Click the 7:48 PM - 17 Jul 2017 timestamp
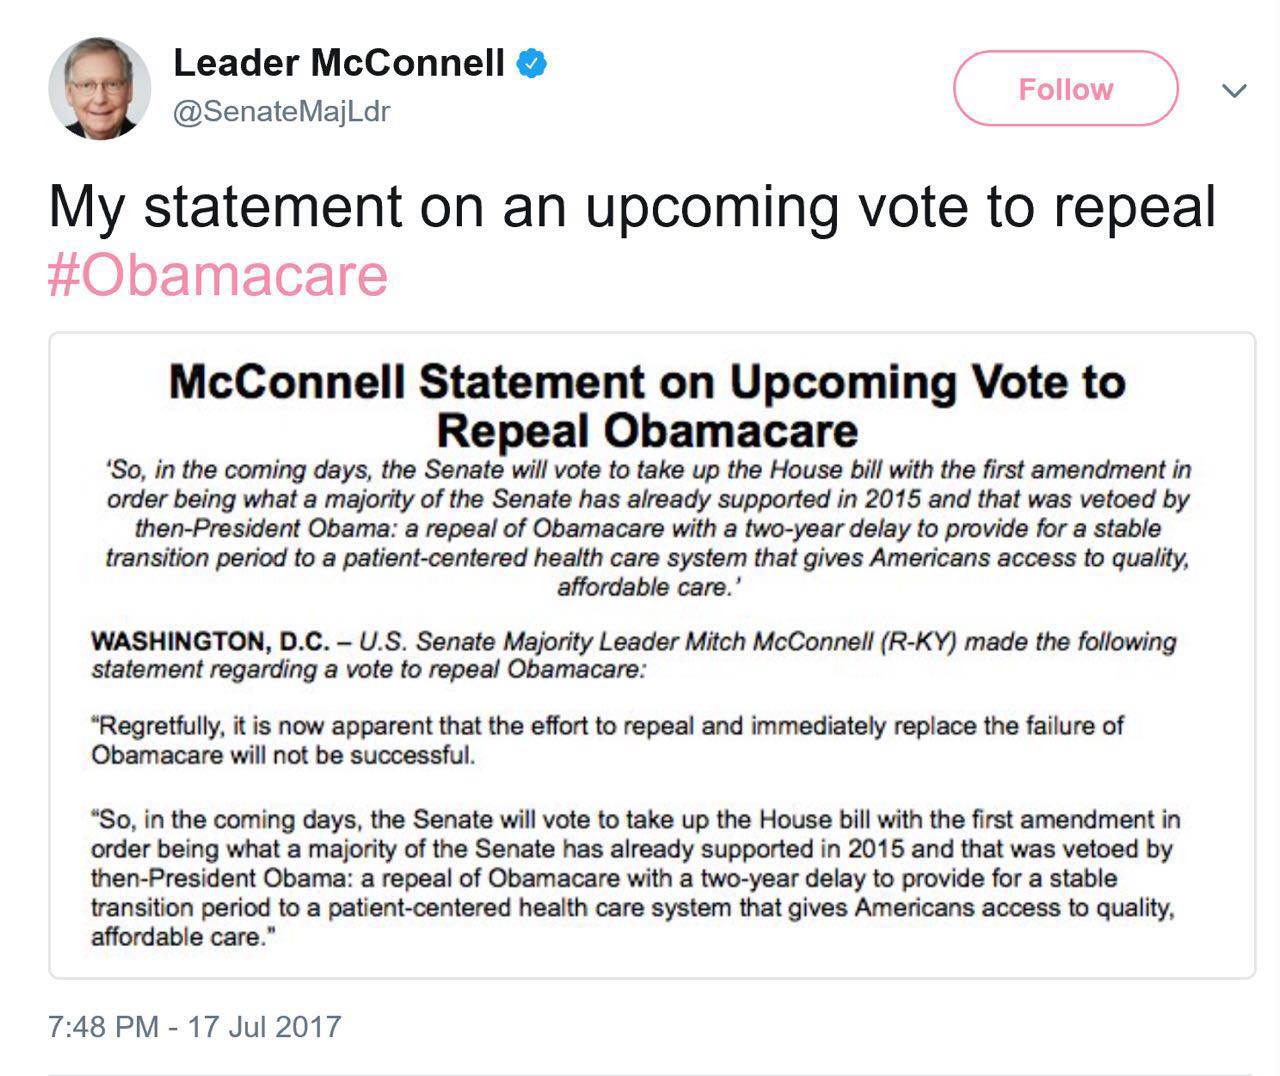This screenshot has height=1076, width=1280. point(195,1027)
